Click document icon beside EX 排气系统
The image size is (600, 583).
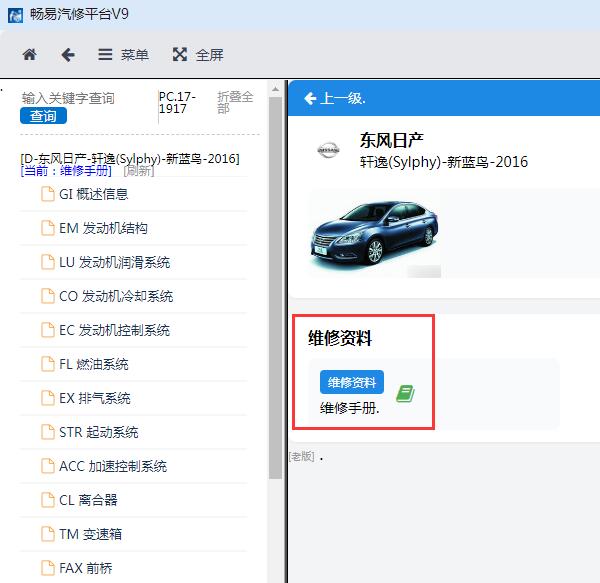[x=48, y=398]
